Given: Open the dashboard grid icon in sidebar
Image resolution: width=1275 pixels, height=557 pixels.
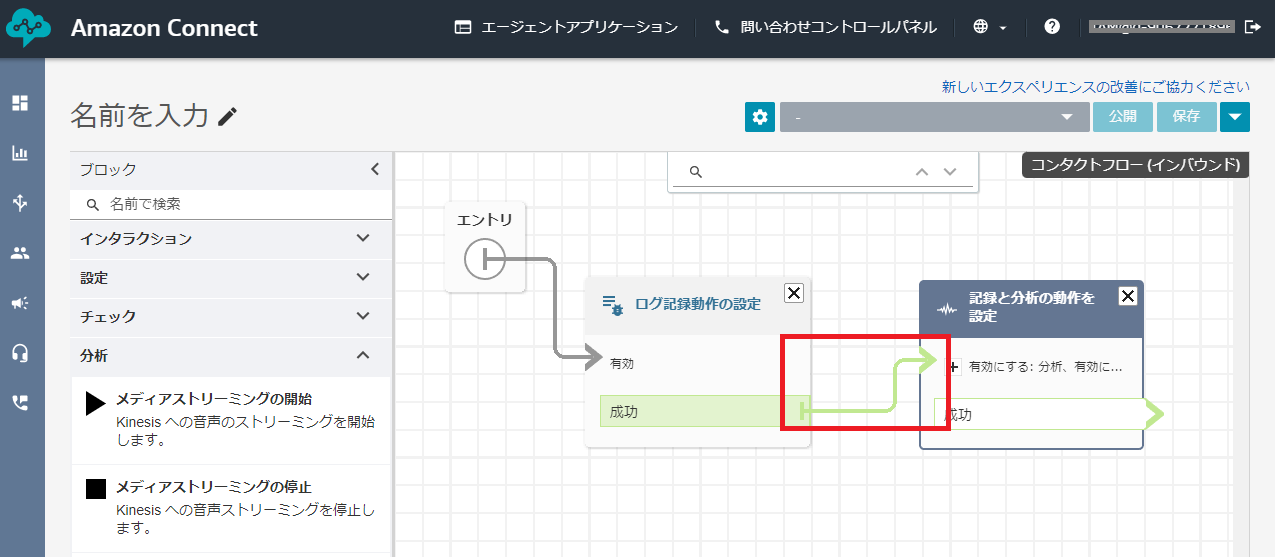Looking at the screenshot, I should click(20, 103).
